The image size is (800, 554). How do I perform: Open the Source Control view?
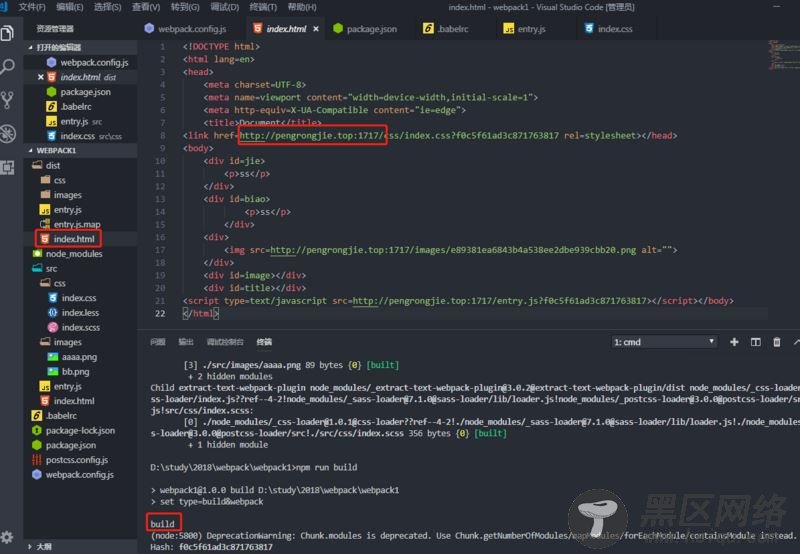[7, 100]
